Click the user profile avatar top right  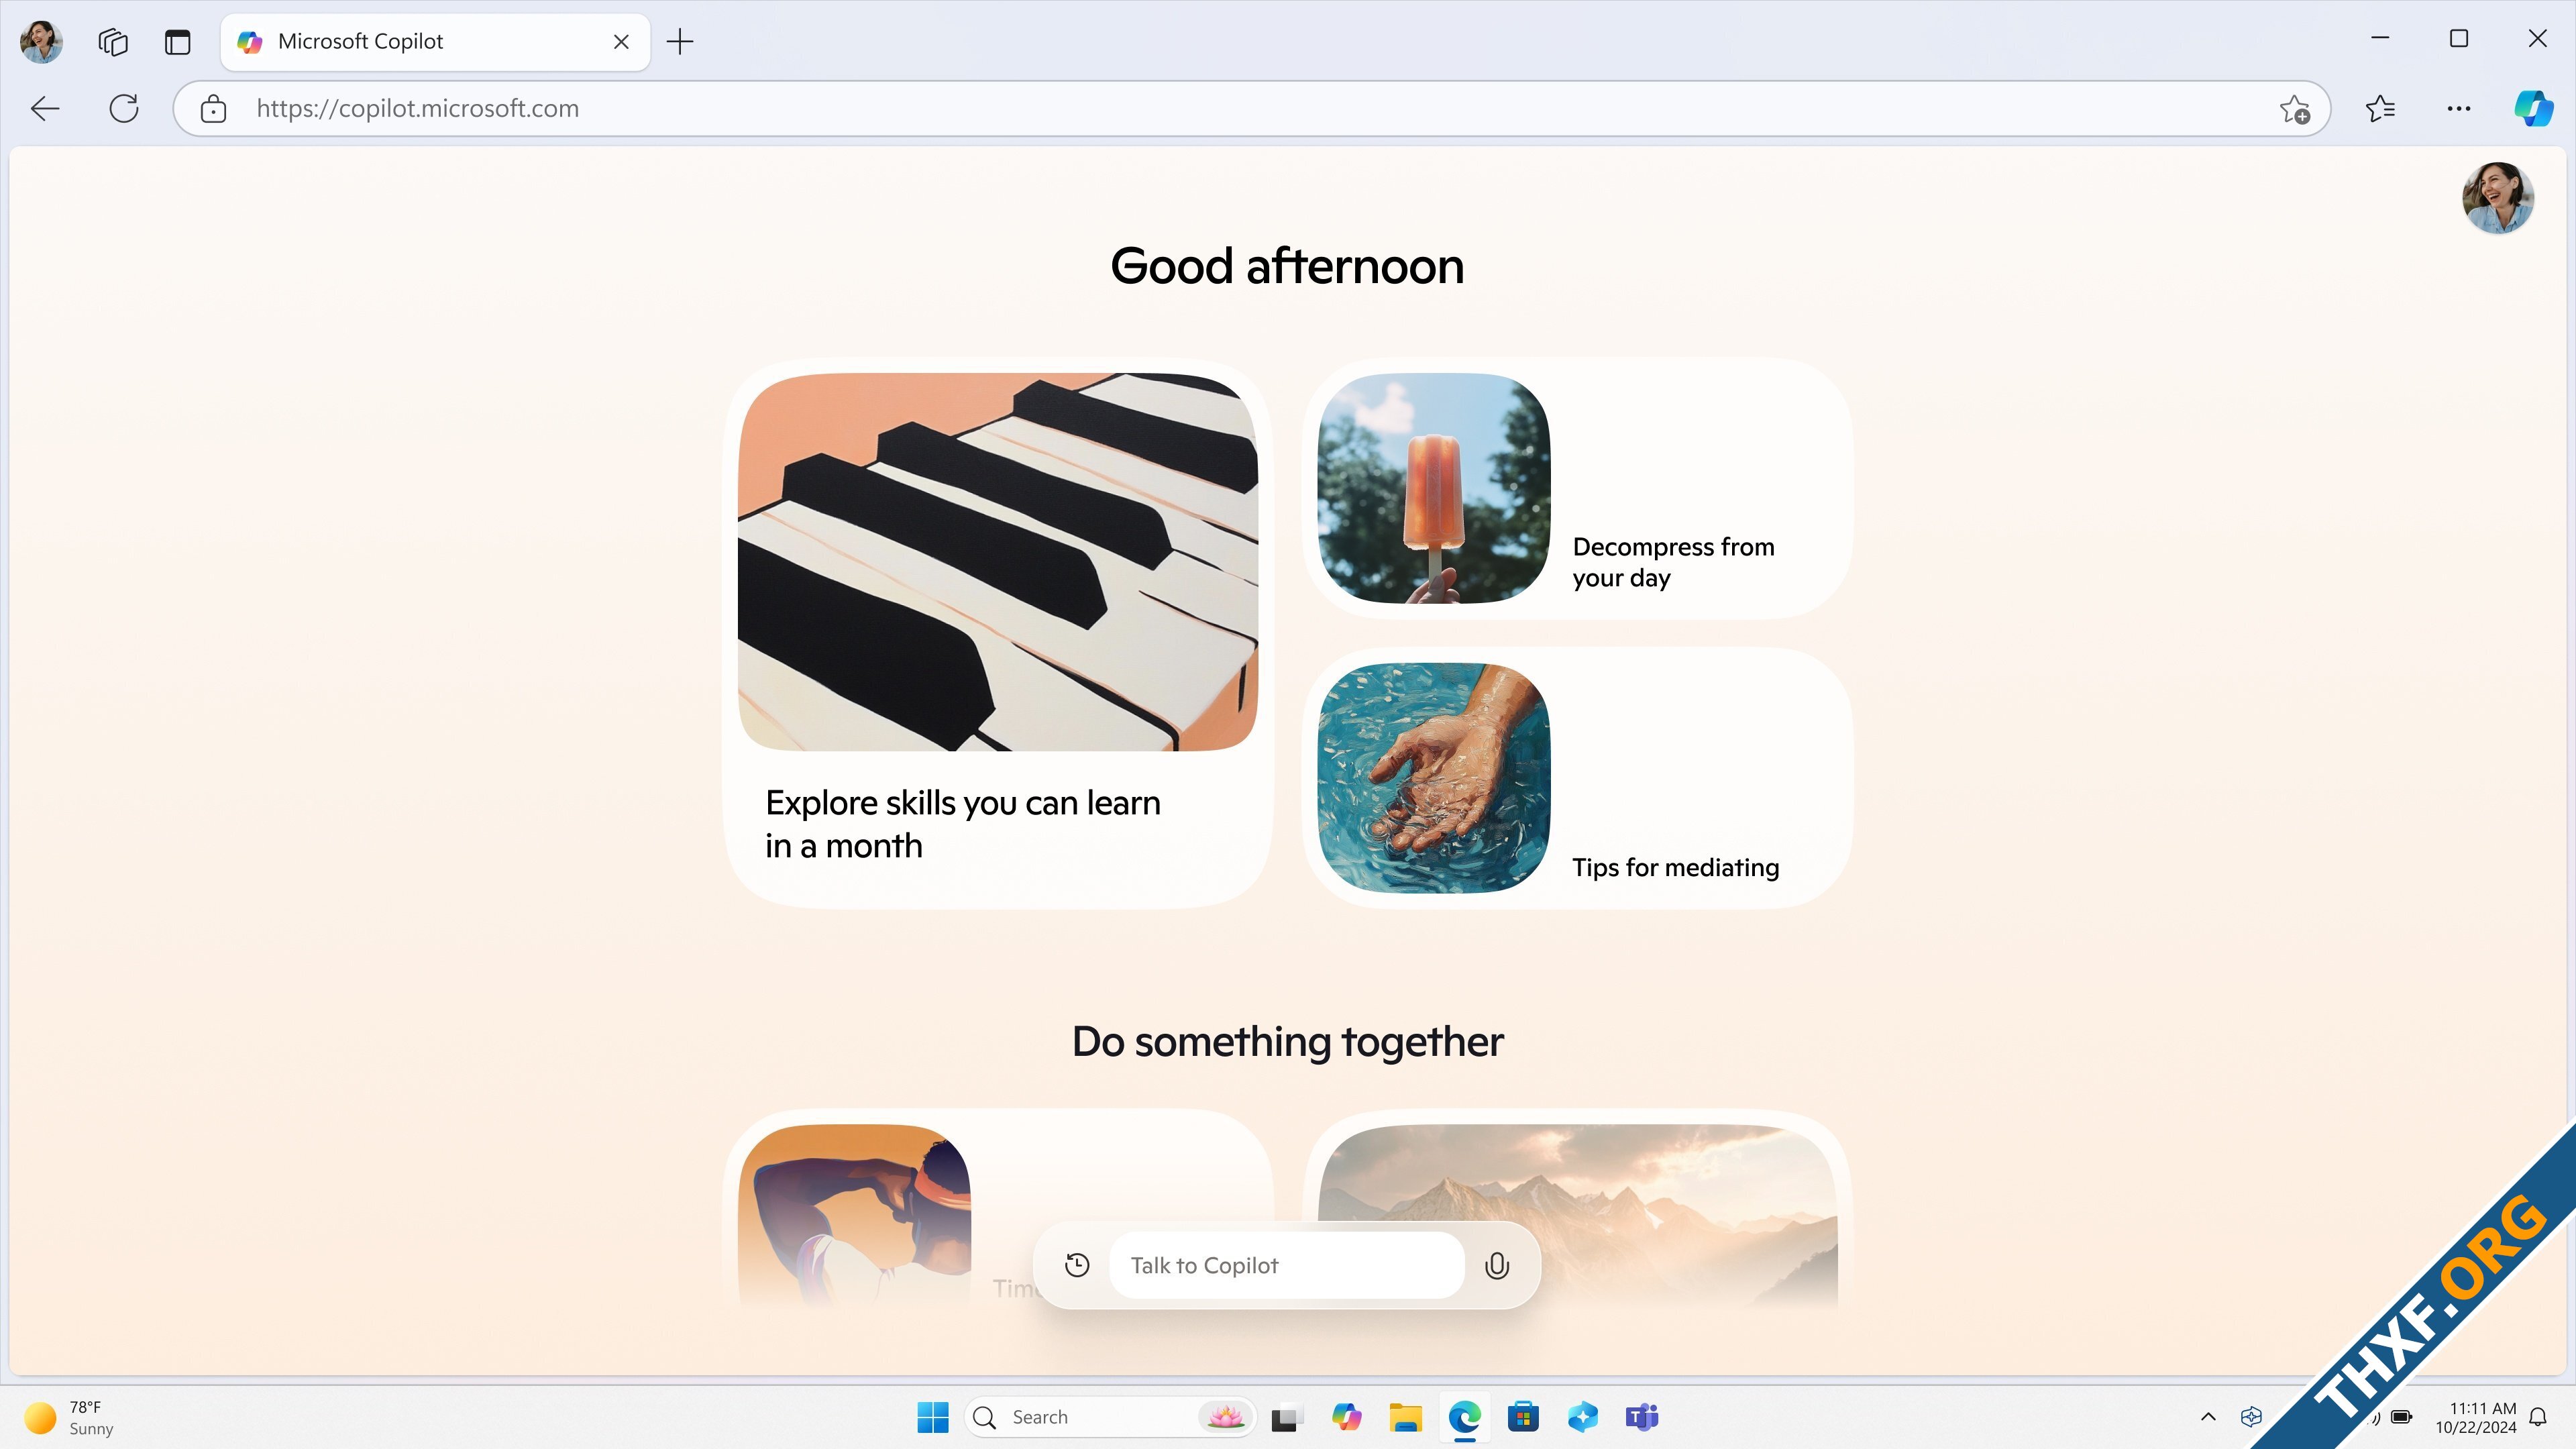(x=2500, y=197)
